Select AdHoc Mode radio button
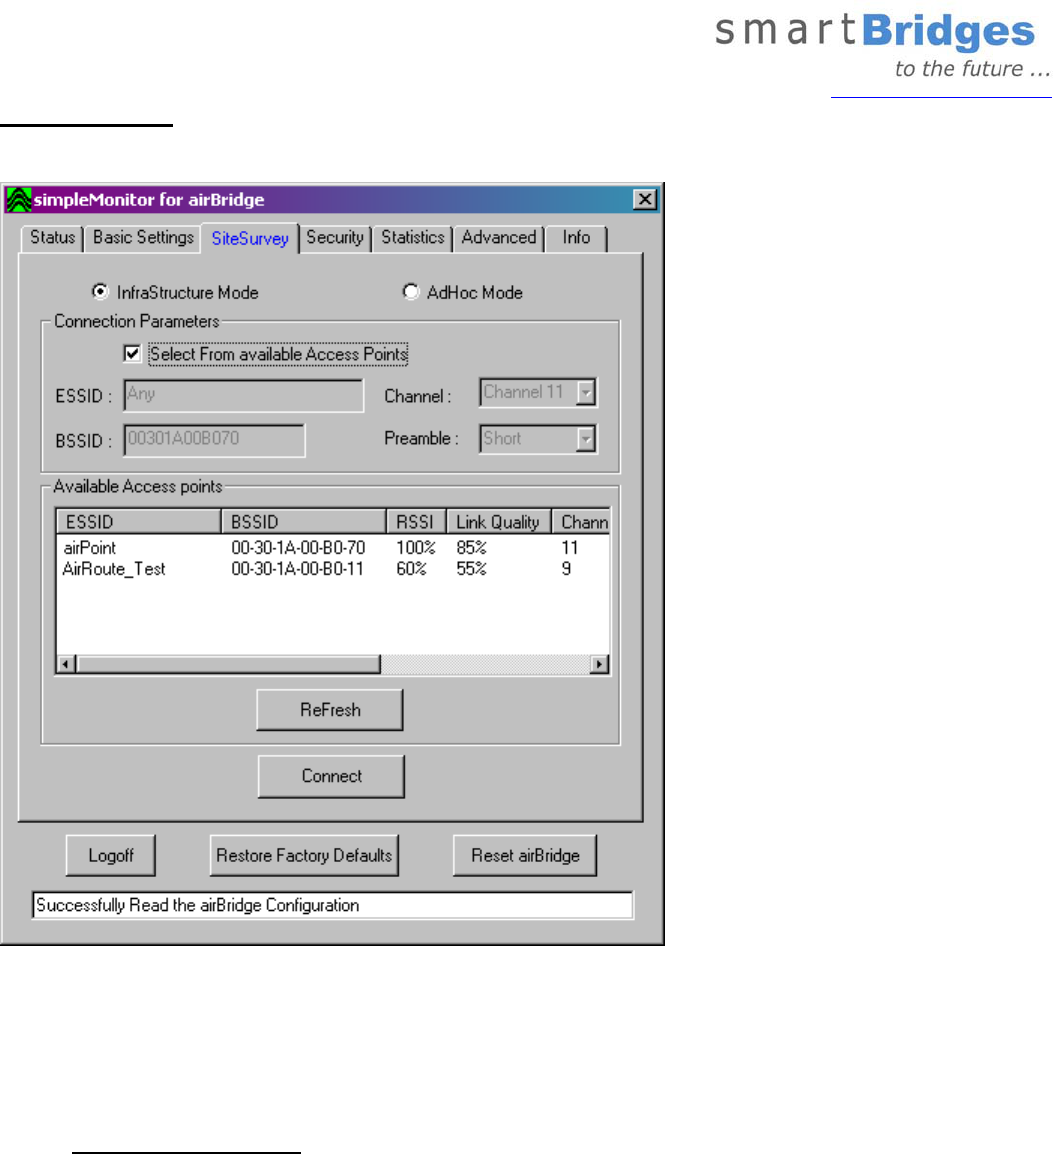The image size is (1053, 1154). (411, 291)
